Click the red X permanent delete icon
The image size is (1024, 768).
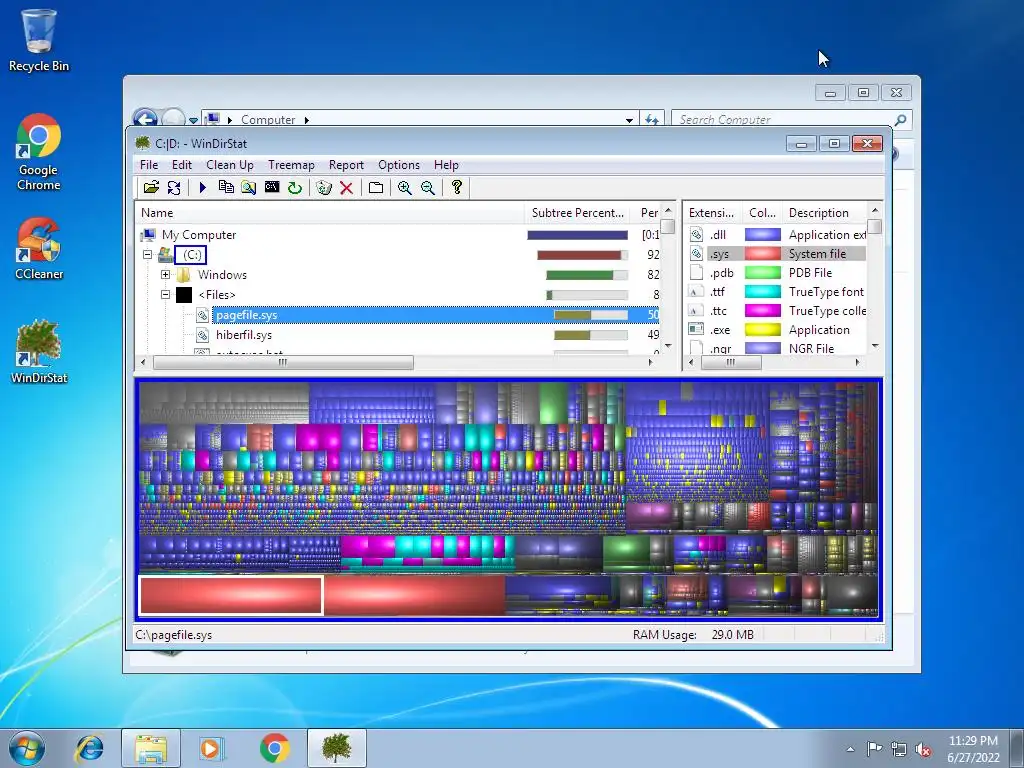(347, 188)
